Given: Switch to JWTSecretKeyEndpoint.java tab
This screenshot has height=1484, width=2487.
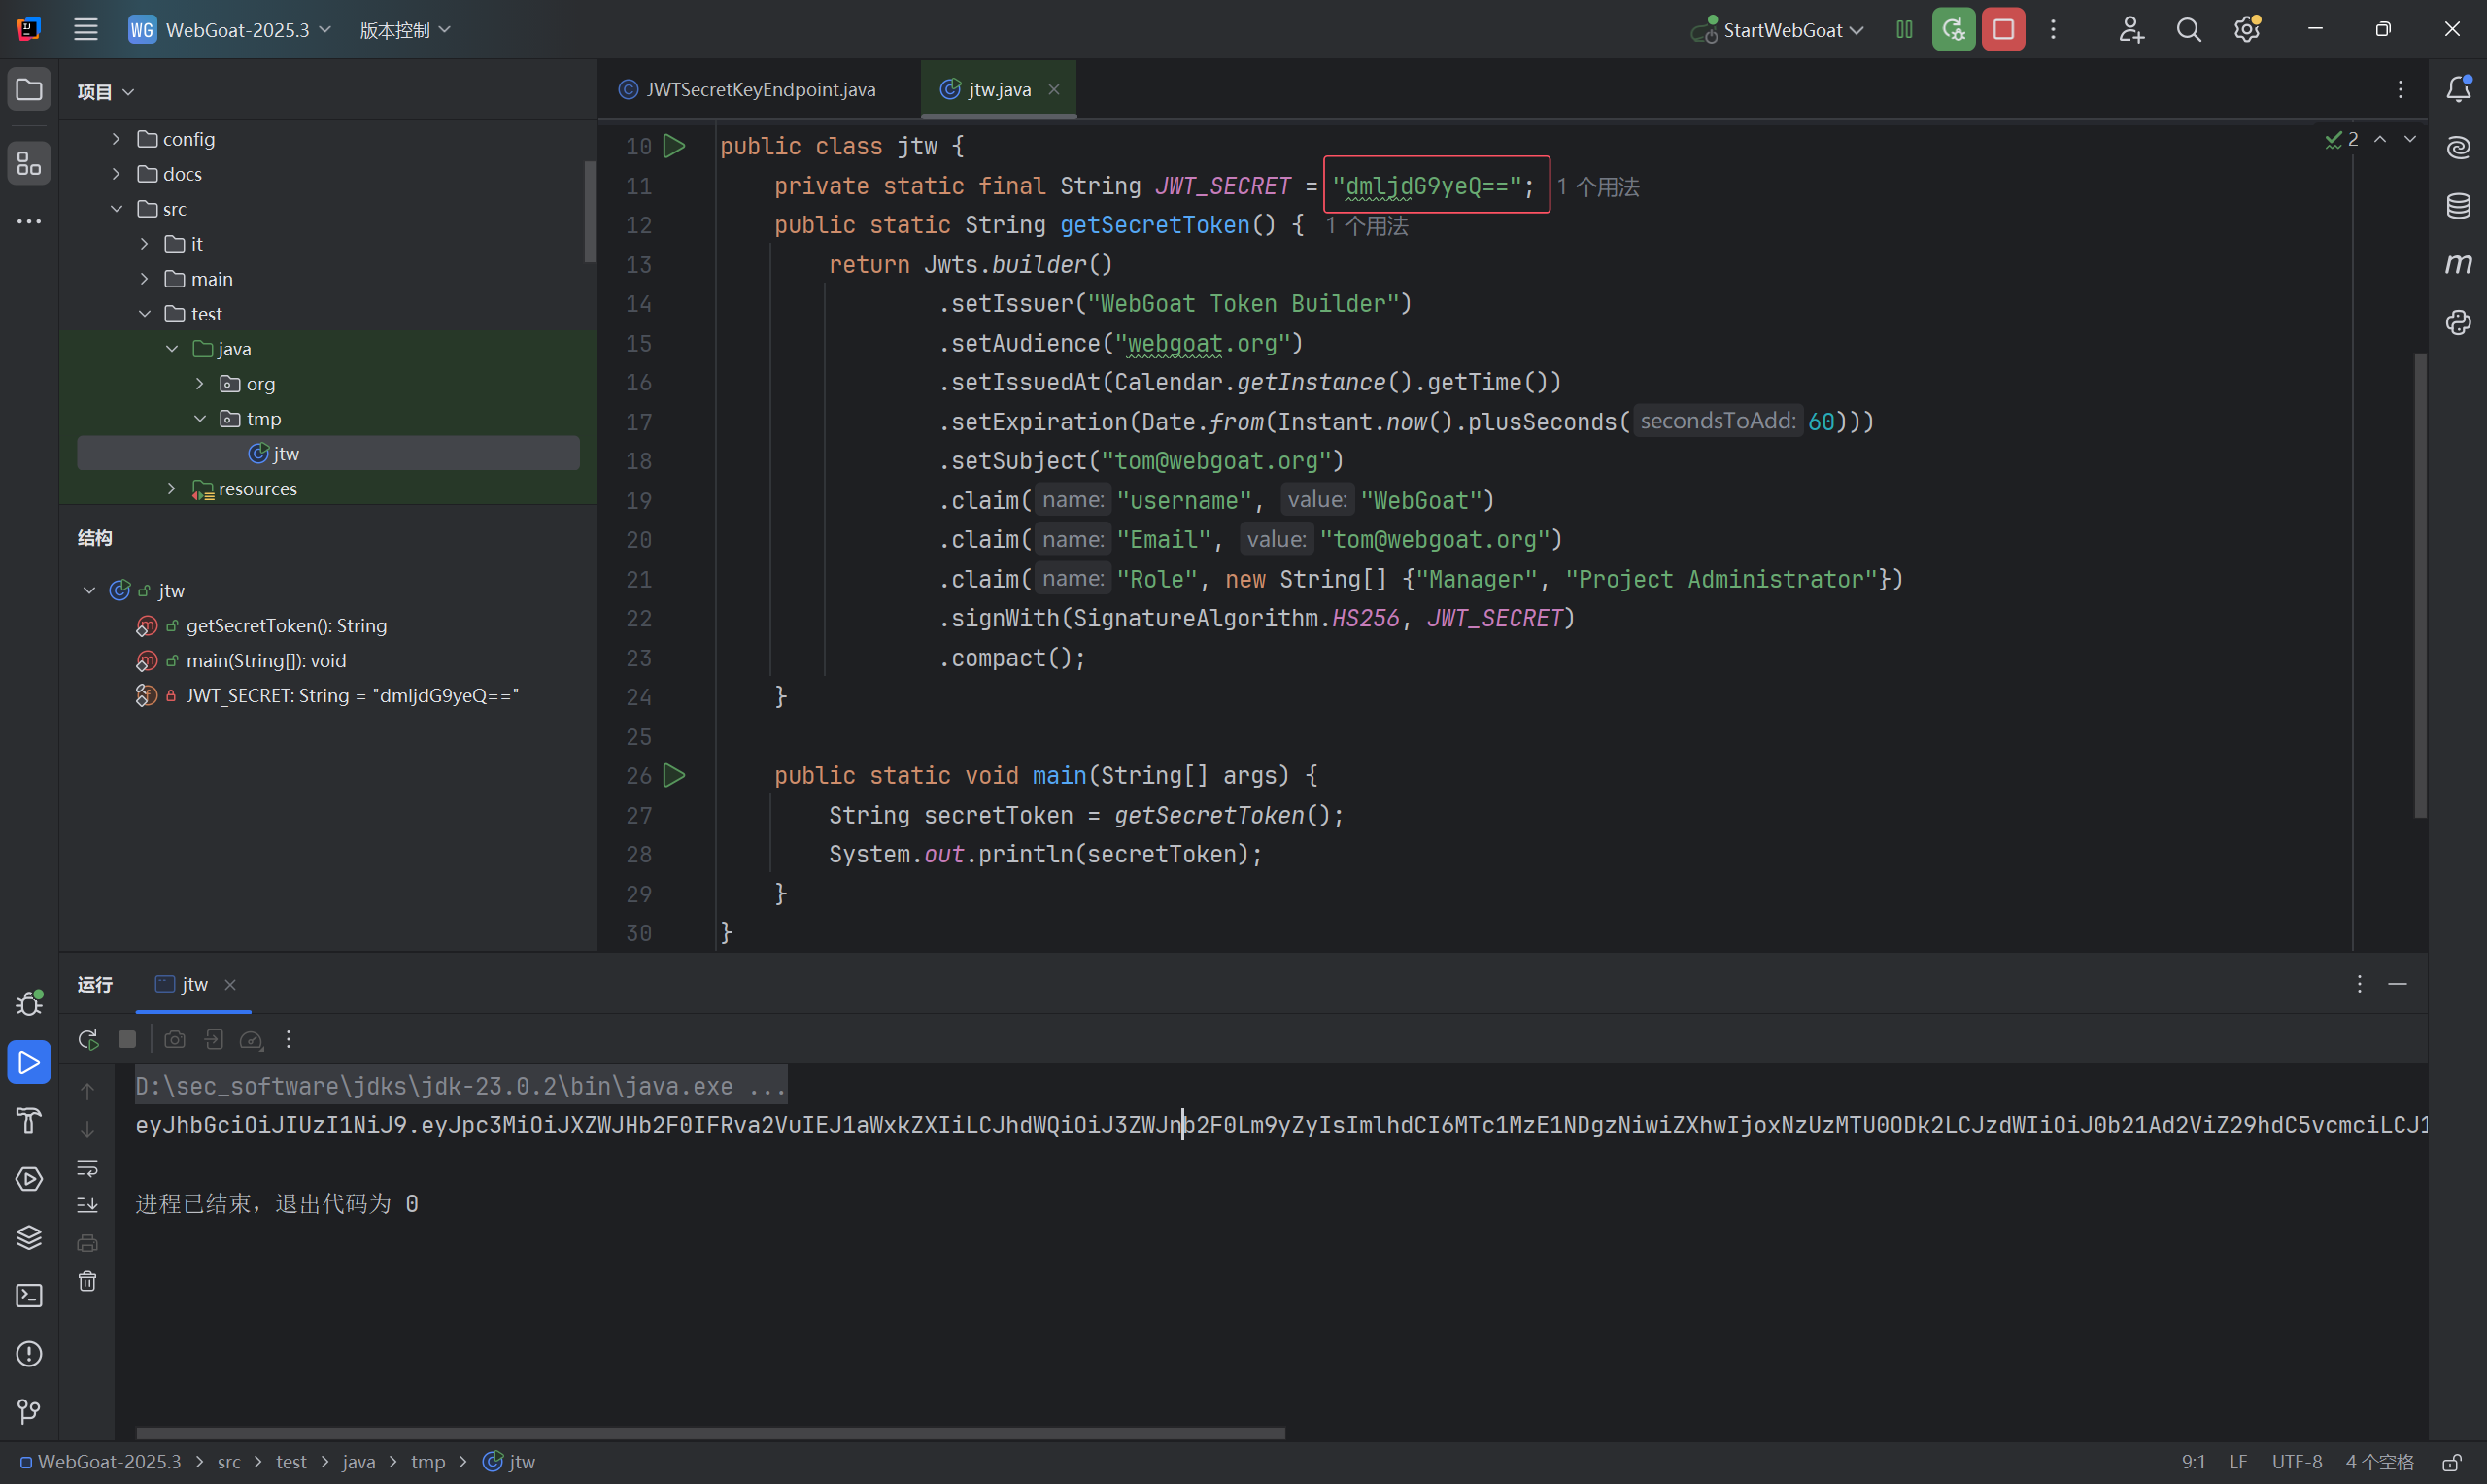Looking at the screenshot, I should tap(748, 89).
